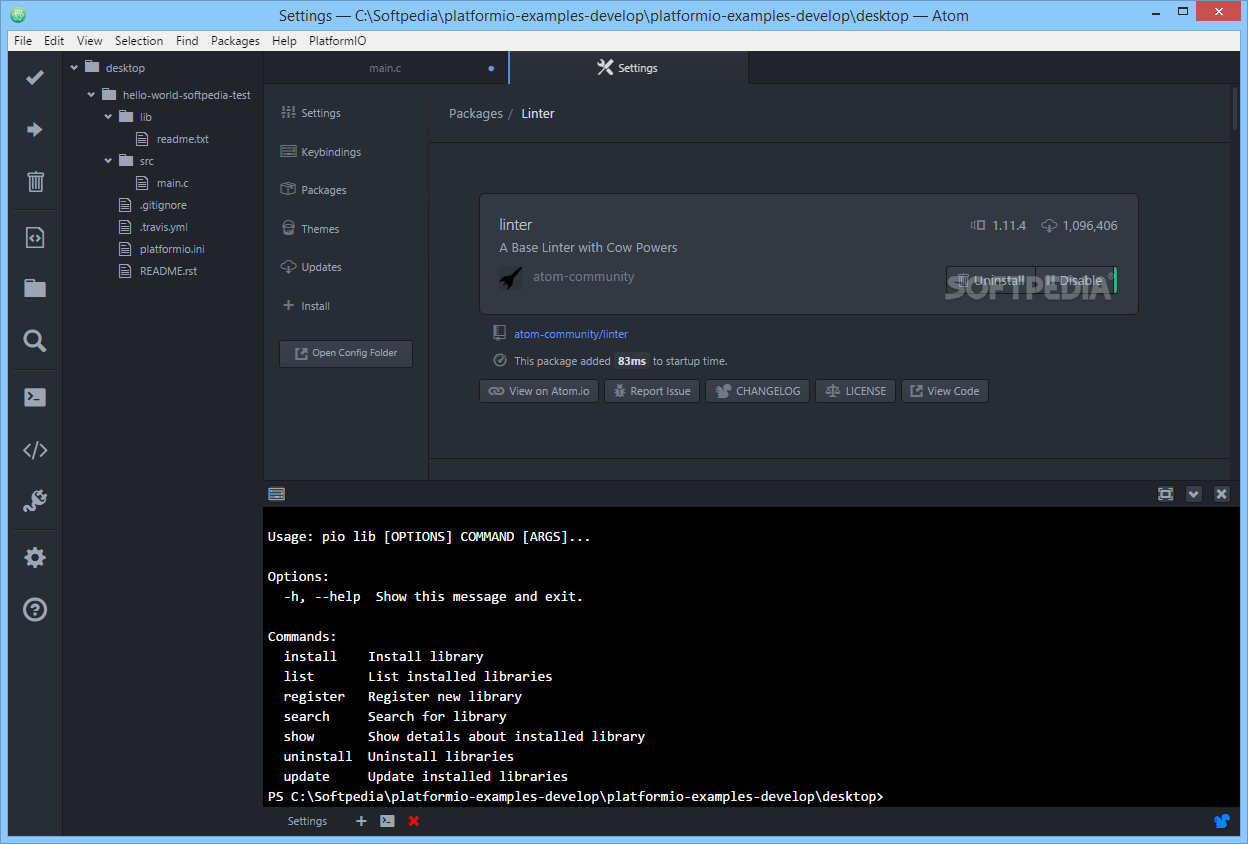Select Install in settings sidebar
The image size is (1248, 844).
(x=305, y=306)
